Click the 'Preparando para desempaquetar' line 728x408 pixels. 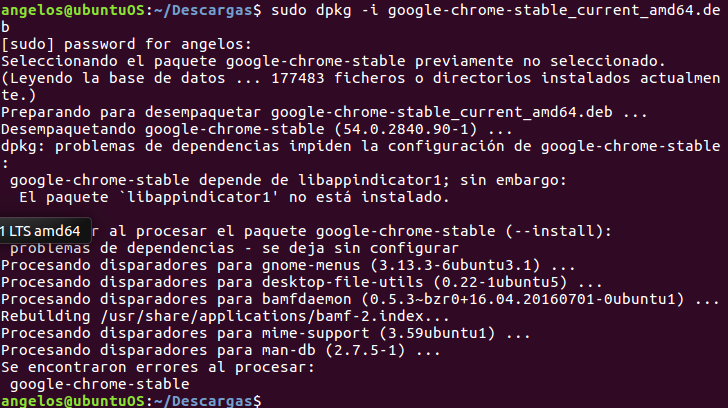tap(324, 112)
